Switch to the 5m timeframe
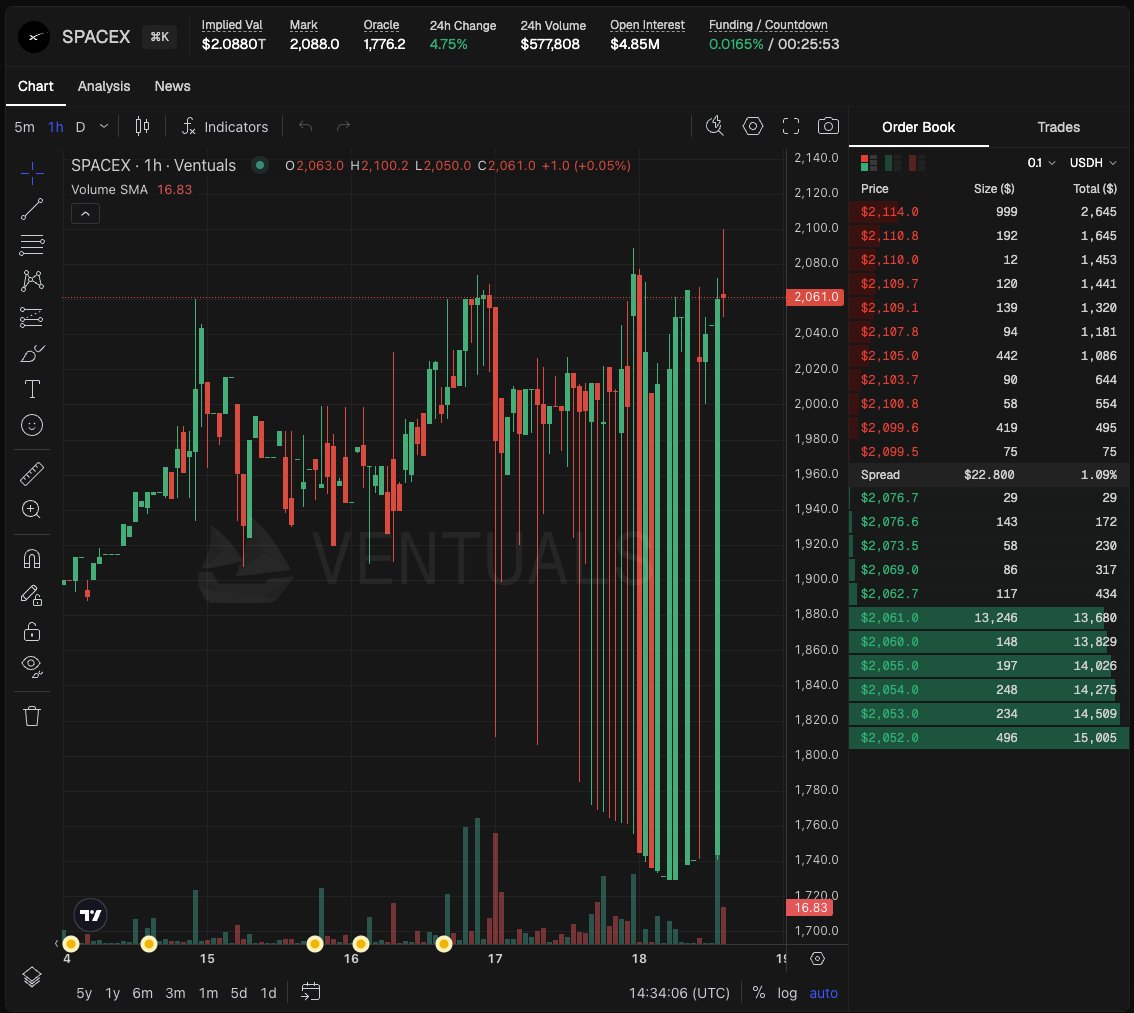The width and height of the screenshot is (1134, 1013). (x=25, y=127)
